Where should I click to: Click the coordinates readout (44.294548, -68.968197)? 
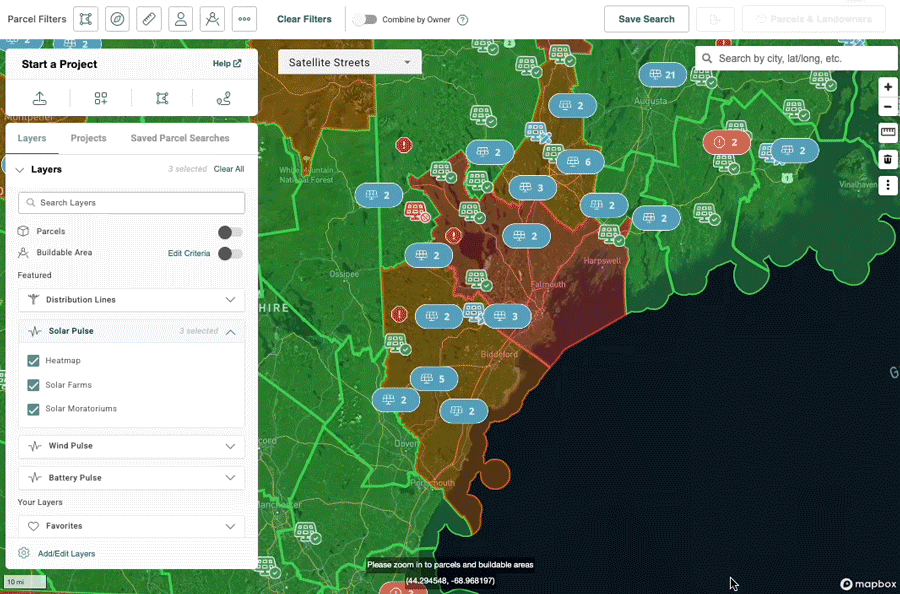[450, 581]
